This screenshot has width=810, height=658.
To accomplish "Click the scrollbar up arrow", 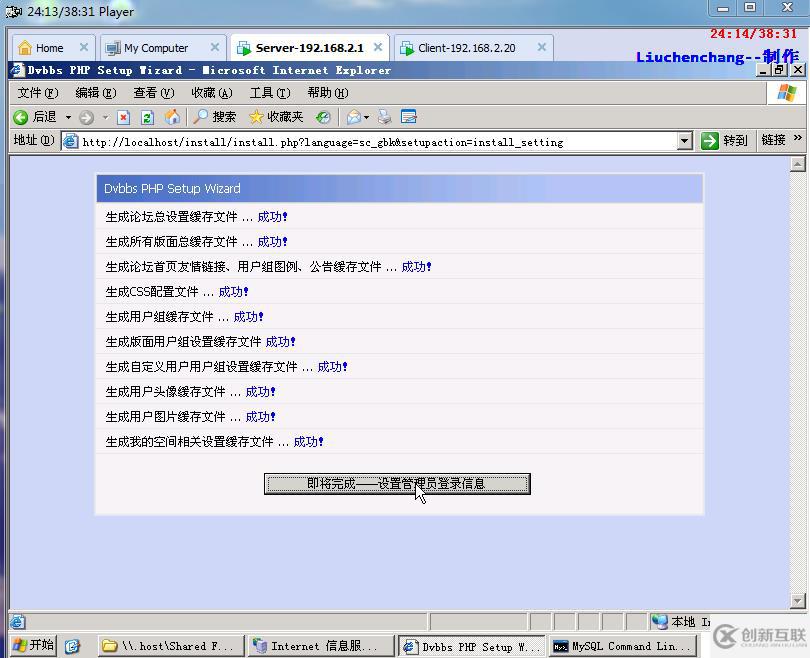I will click(x=797, y=164).
